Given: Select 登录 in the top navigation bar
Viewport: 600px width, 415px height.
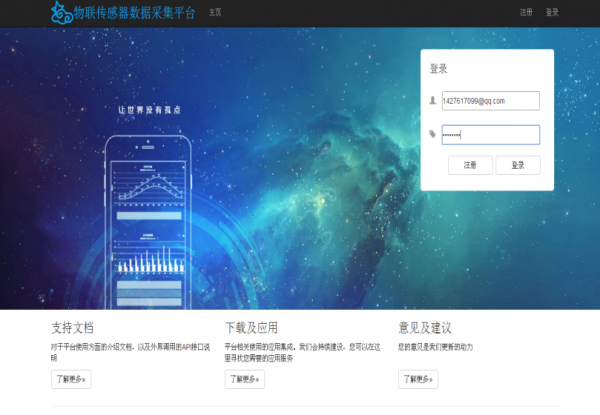Looking at the screenshot, I should pyautogui.click(x=552, y=13).
